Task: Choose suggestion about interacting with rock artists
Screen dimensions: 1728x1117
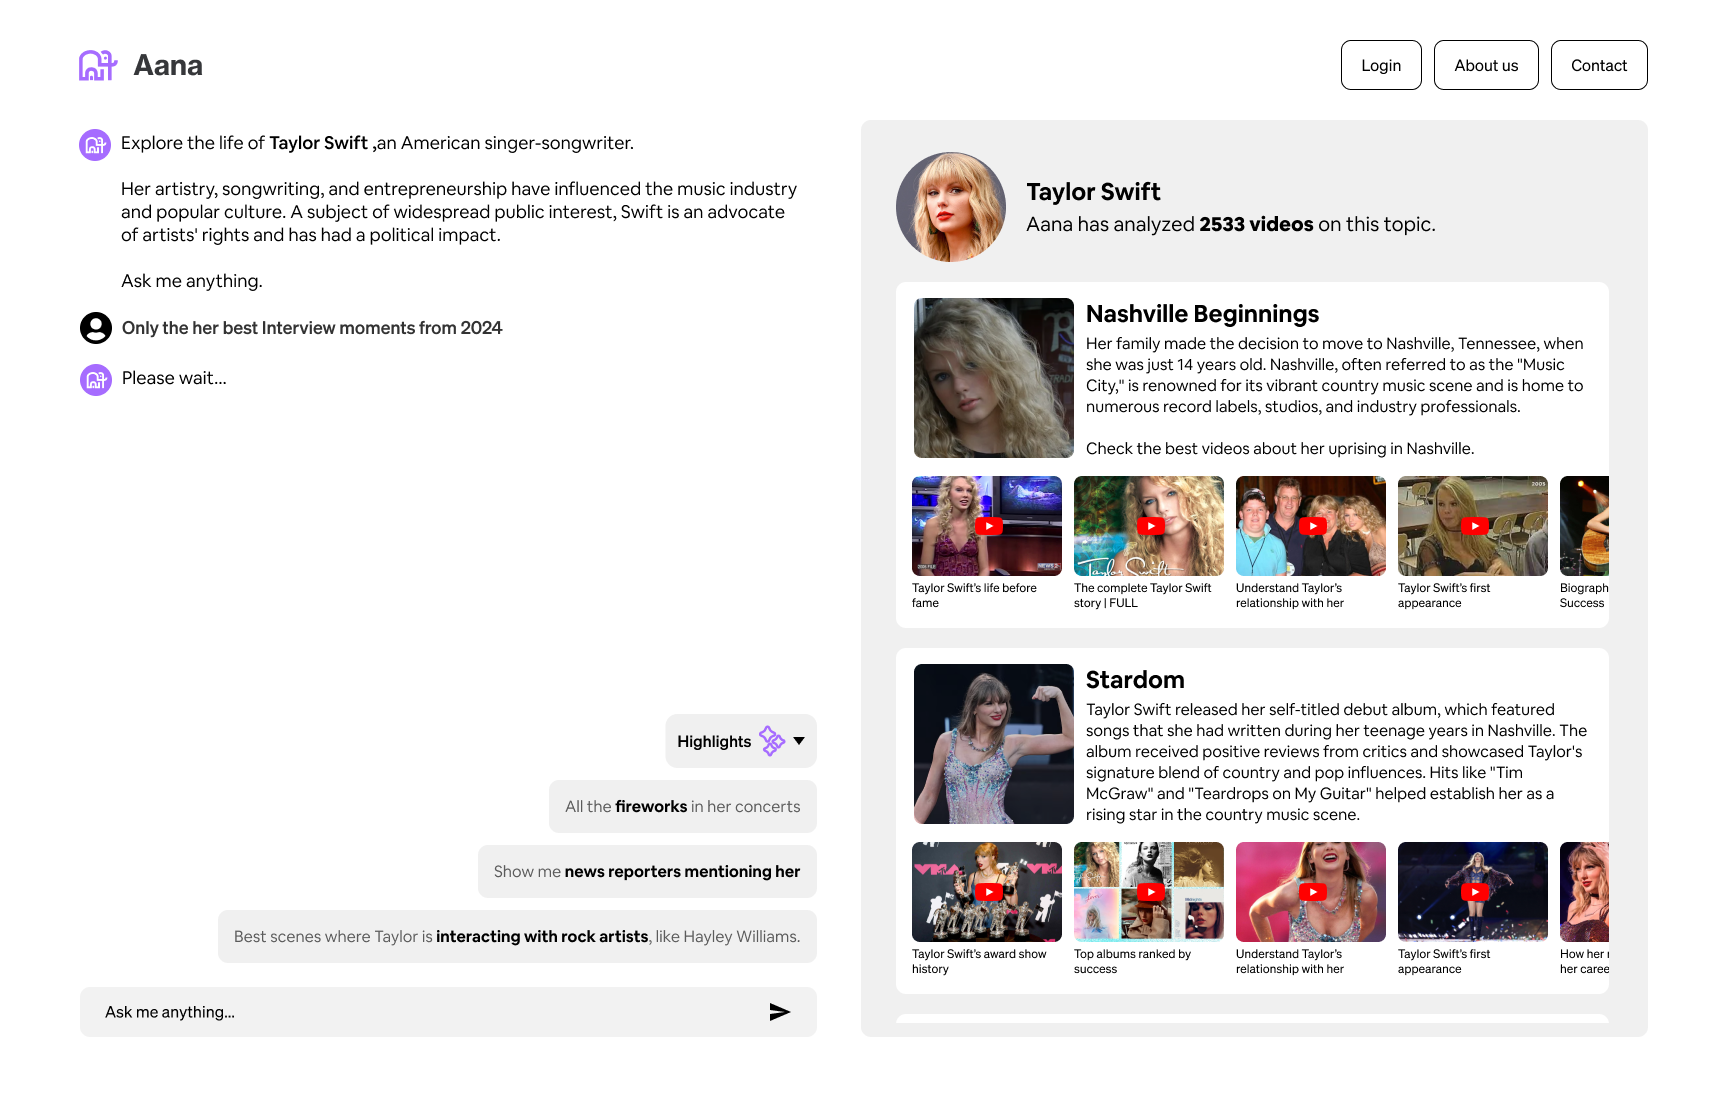Action: (x=517, y=937)
